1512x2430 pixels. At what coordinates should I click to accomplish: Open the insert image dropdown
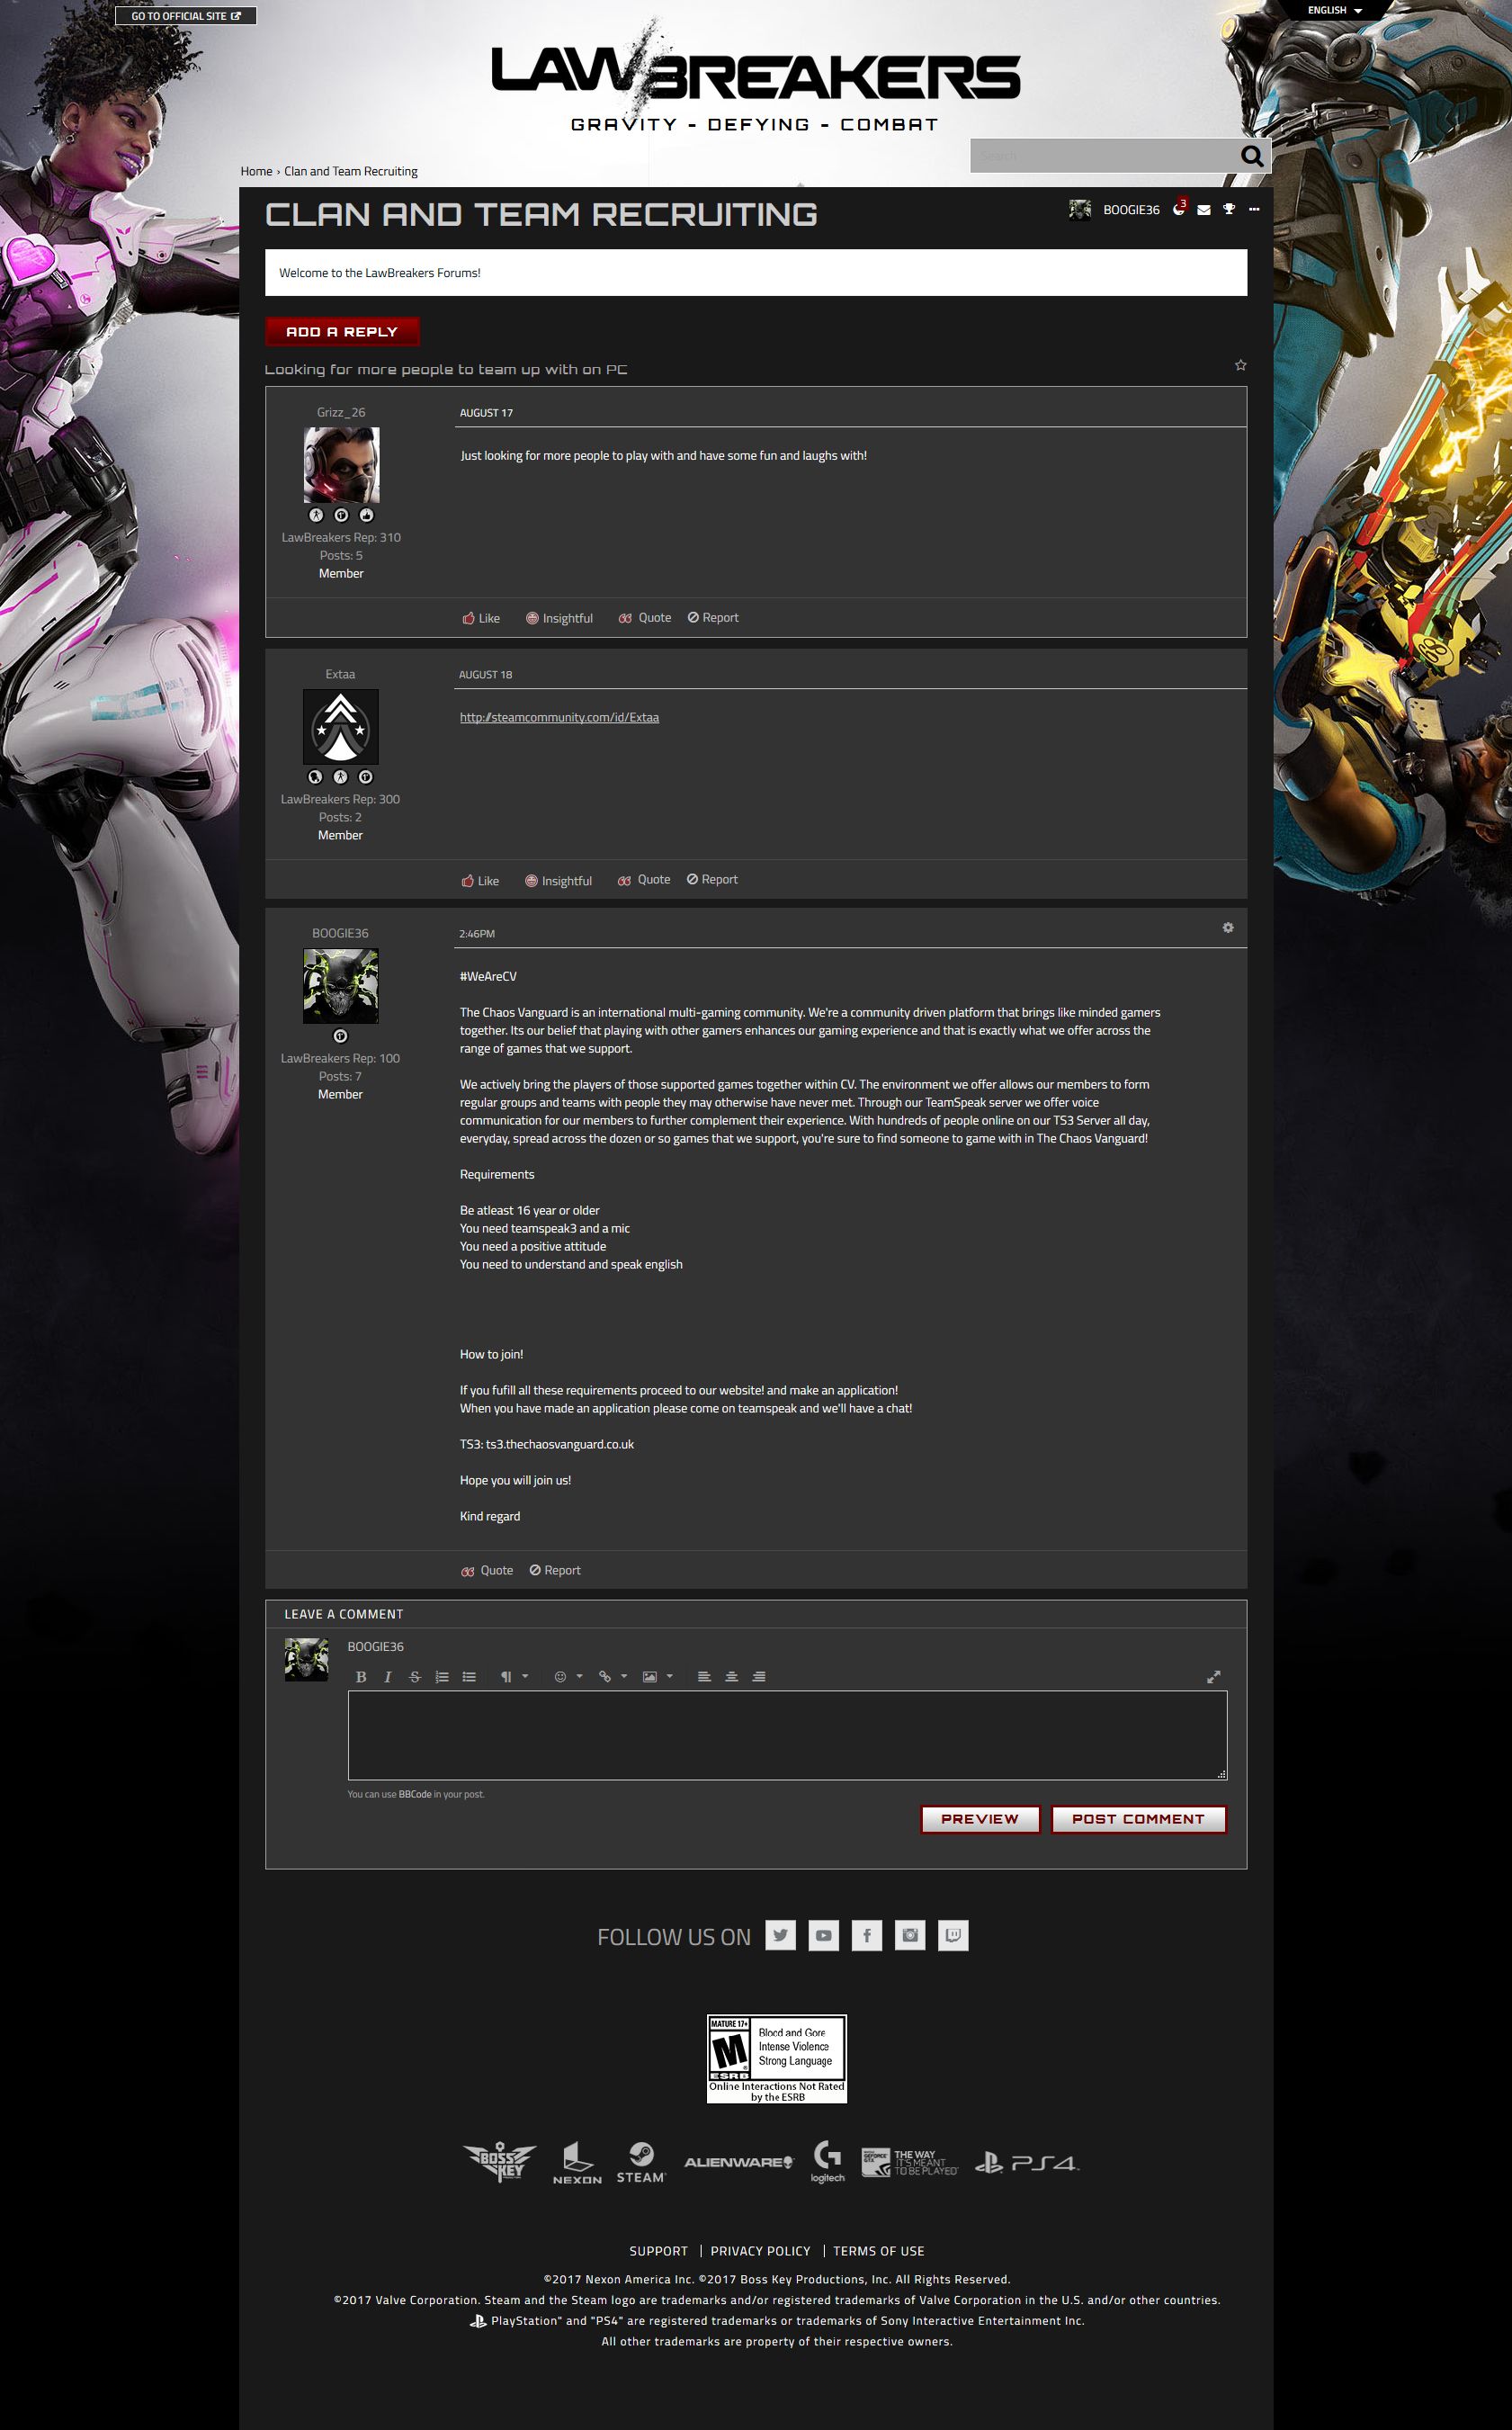(657, 1677)
